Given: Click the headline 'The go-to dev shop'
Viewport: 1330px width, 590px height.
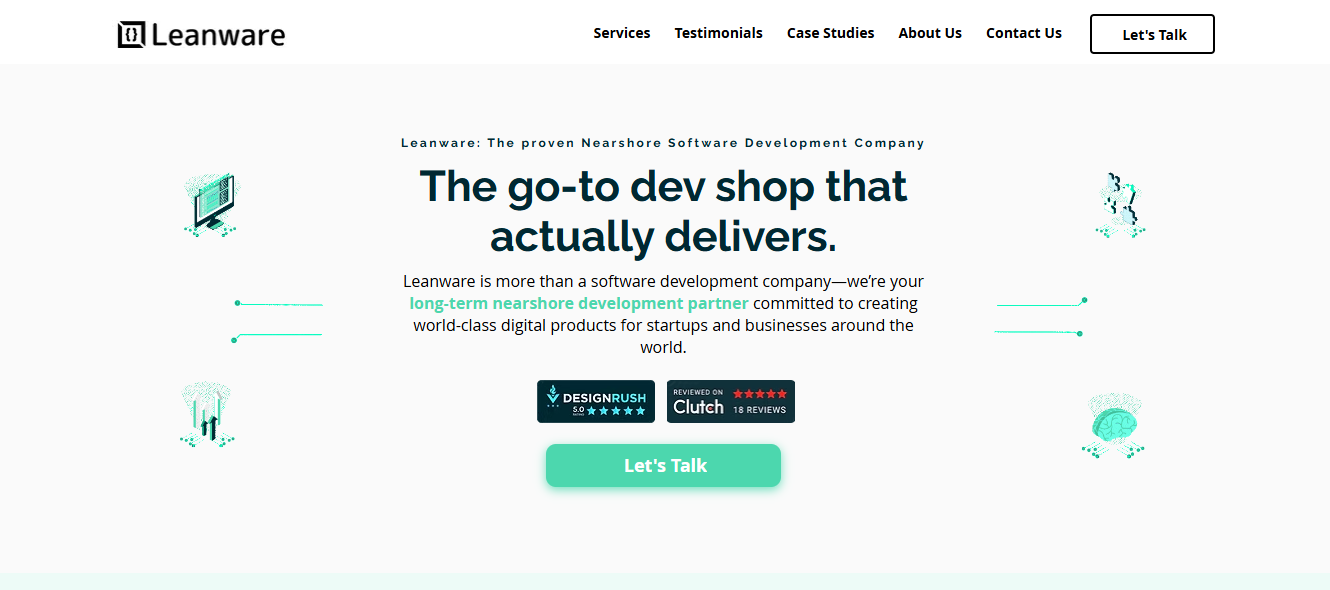Looking at the screenshot, I should 663,187.
